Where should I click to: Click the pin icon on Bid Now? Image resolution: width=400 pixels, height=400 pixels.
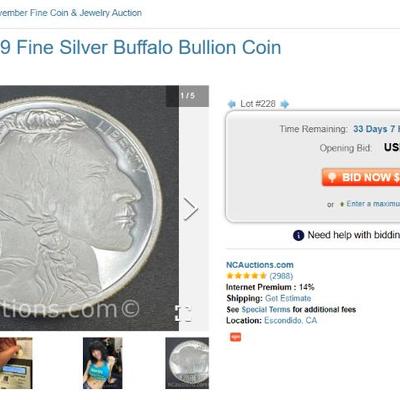pyautogui.click(x=332, y=177)
